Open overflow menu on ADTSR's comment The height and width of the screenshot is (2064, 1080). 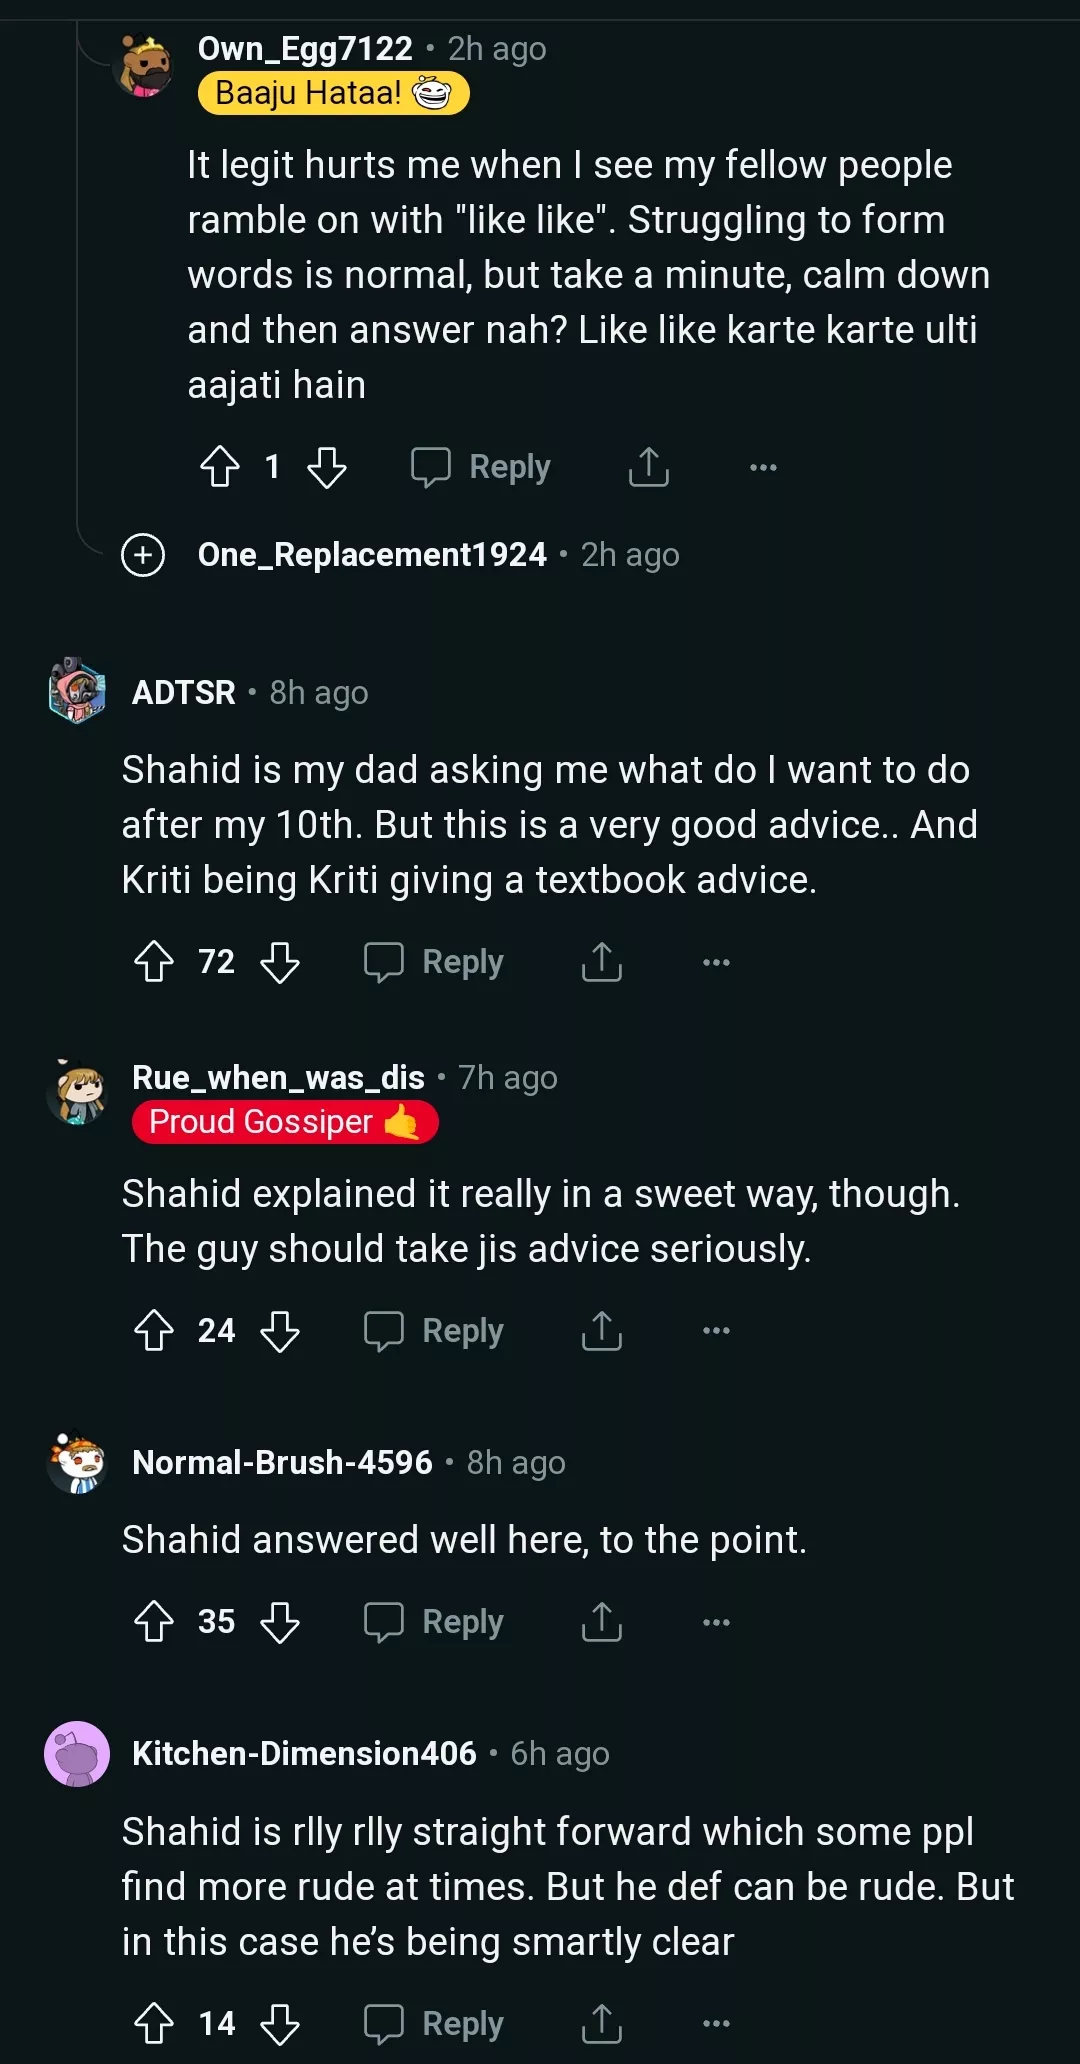(x=716, y=962)
